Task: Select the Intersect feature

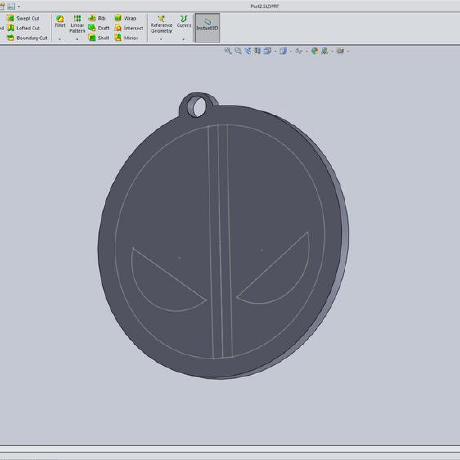Action: point(129,28)
